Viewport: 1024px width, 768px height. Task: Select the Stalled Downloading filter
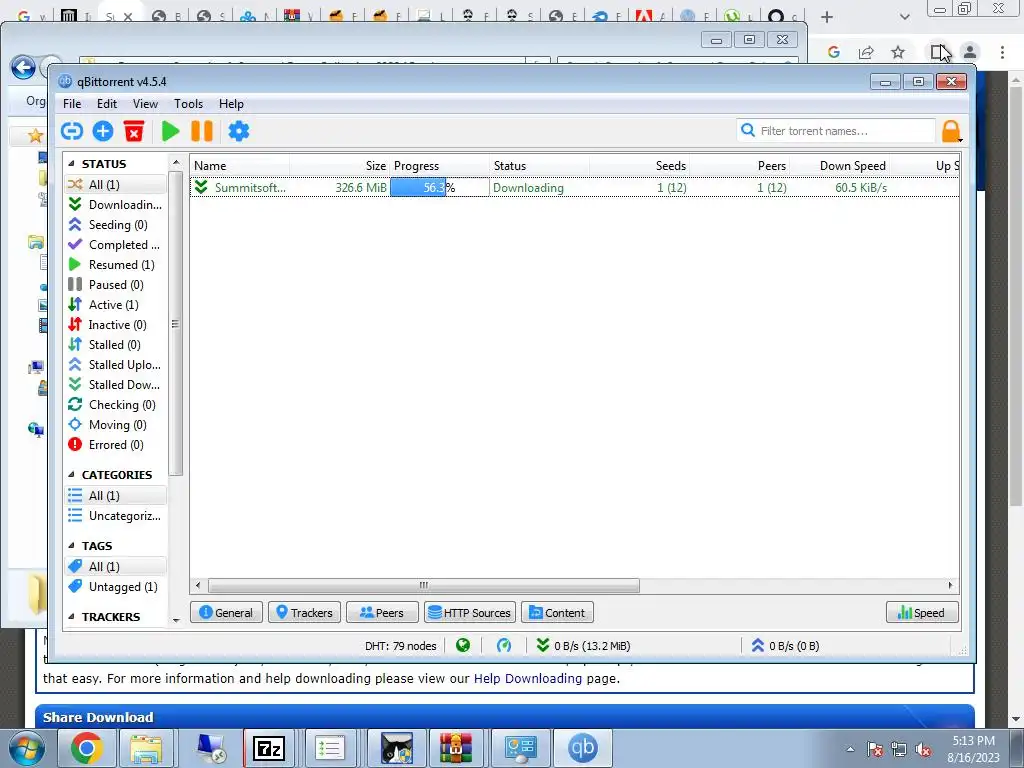pos(116,385)
